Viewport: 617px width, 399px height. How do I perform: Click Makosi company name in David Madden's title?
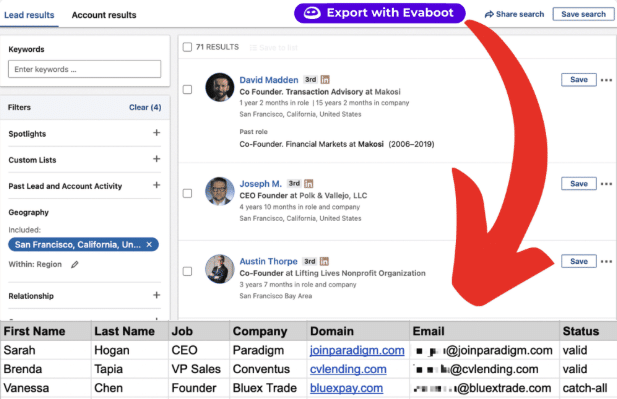tap(387, 92)
